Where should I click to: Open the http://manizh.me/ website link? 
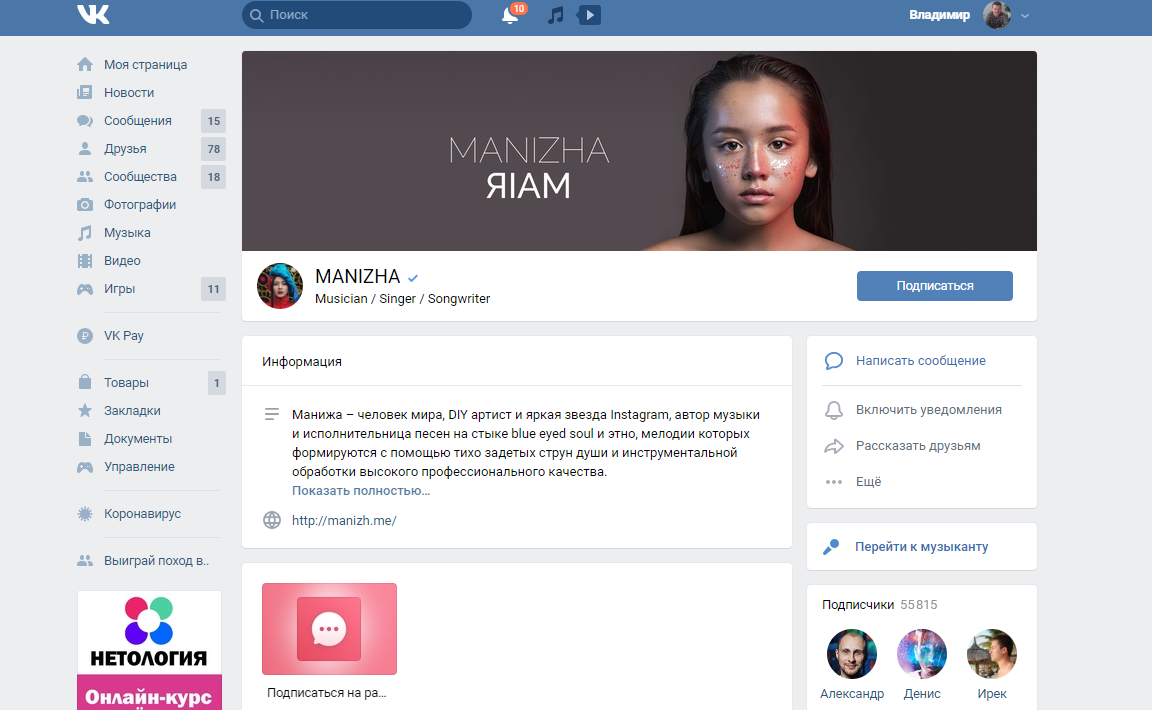(344, 520)
